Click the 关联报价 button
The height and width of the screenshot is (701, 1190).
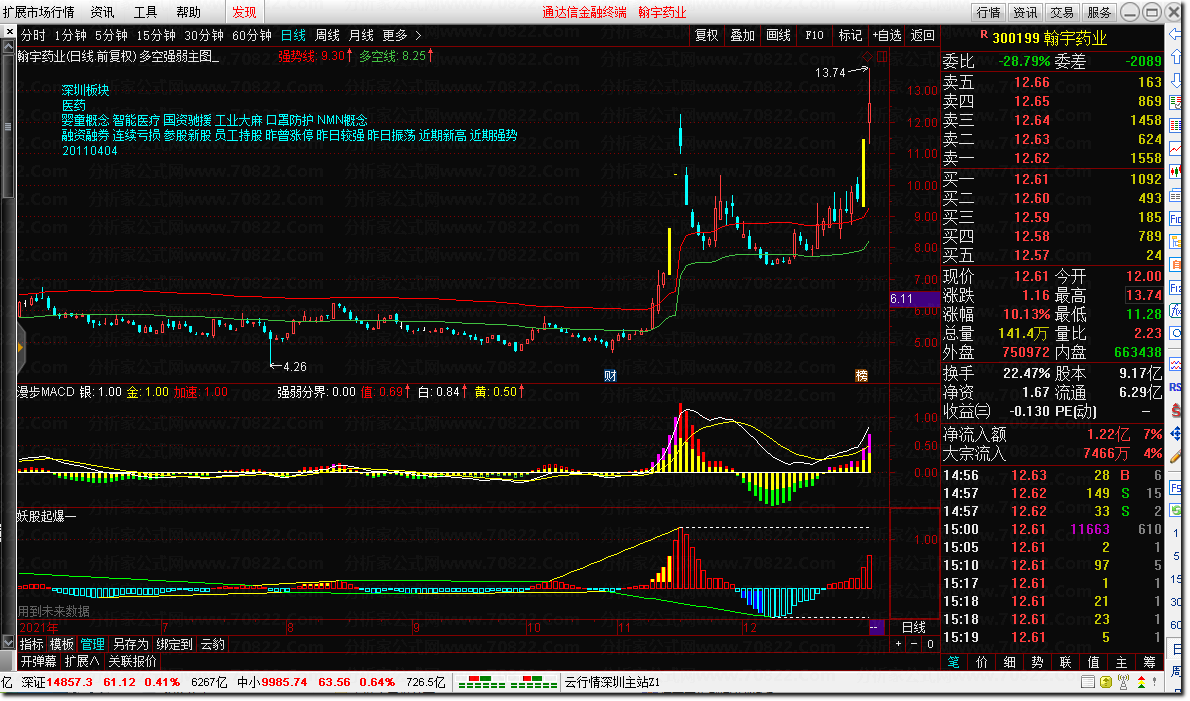click(x=132, y=662)
